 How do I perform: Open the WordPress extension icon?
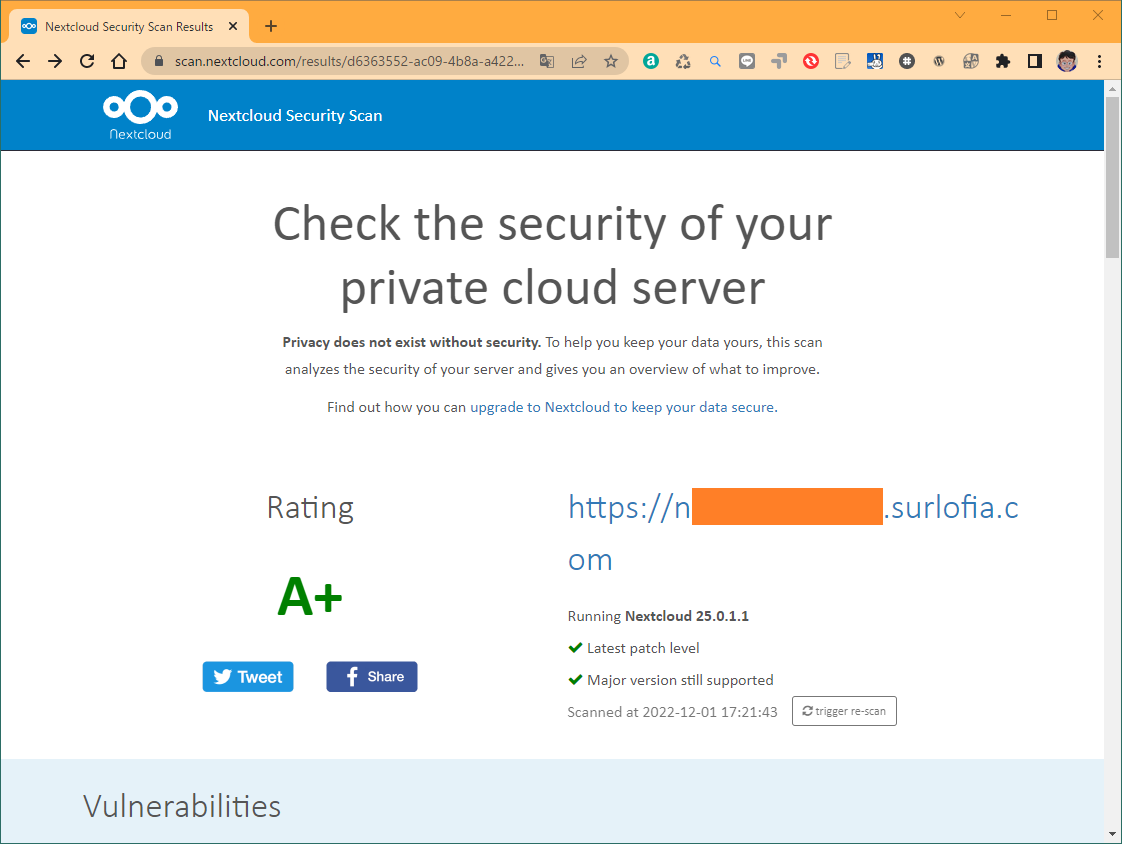[939, 61]
